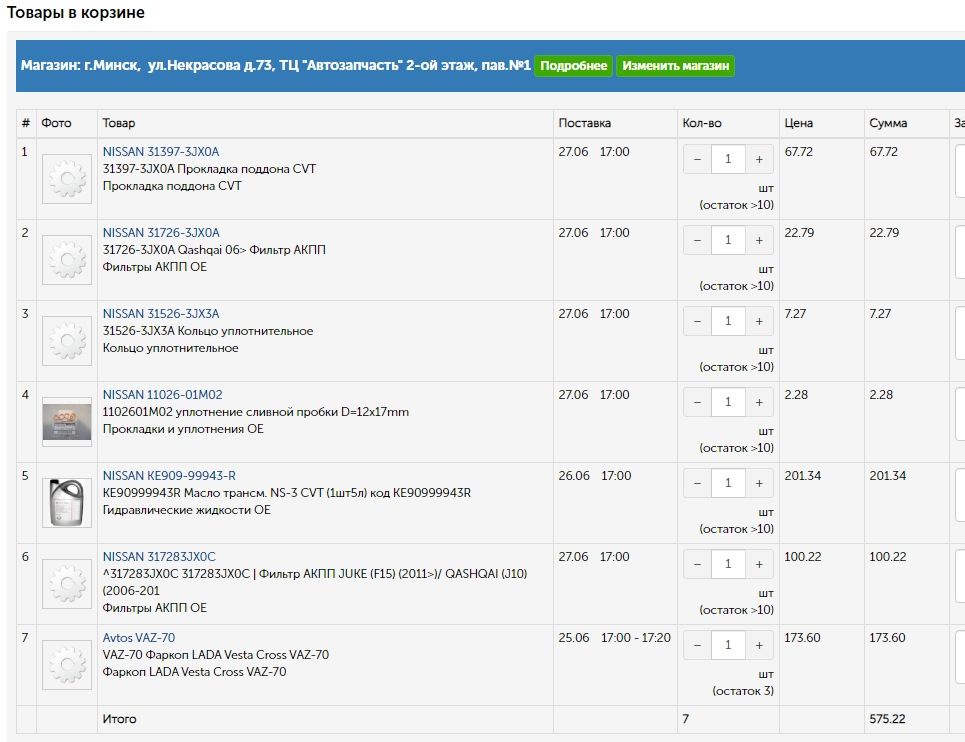
Task: Click the Подробнее store details button
Action: click(574, 66)
